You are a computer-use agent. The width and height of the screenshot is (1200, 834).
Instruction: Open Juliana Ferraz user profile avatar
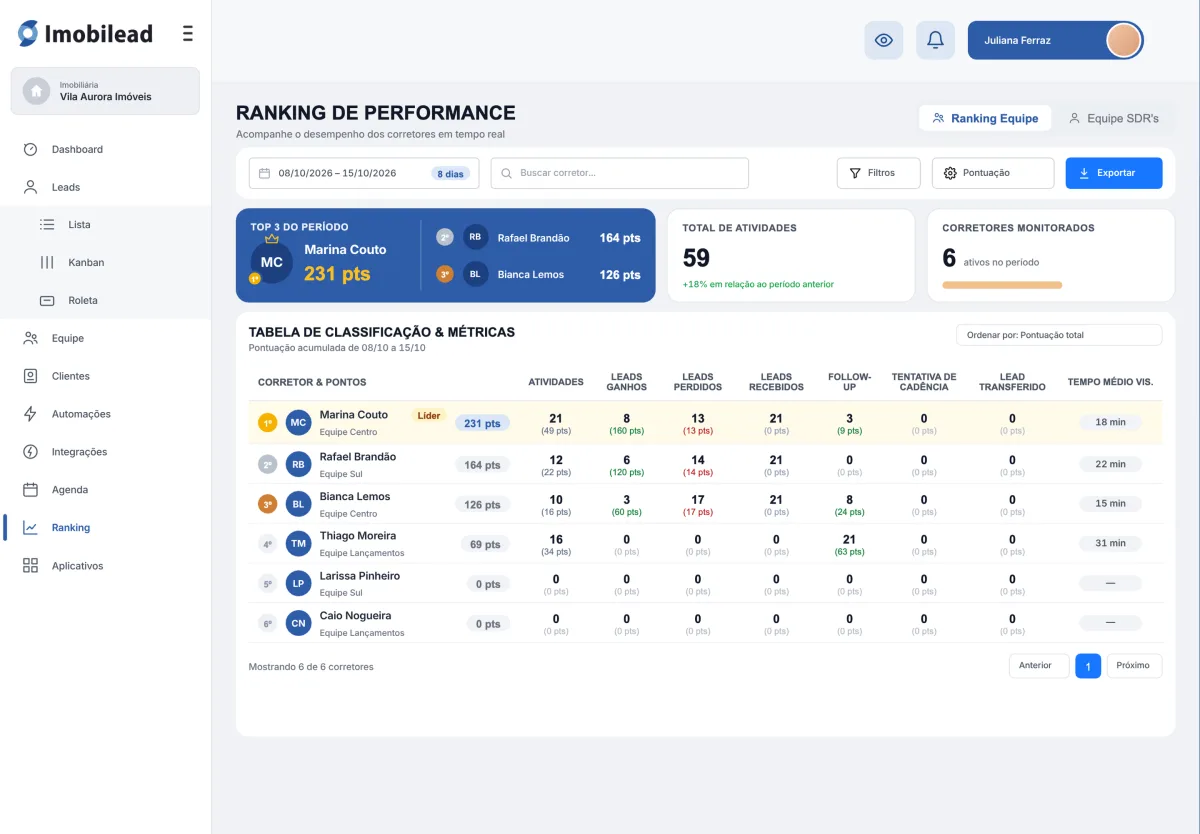(x=1123, y=40)
